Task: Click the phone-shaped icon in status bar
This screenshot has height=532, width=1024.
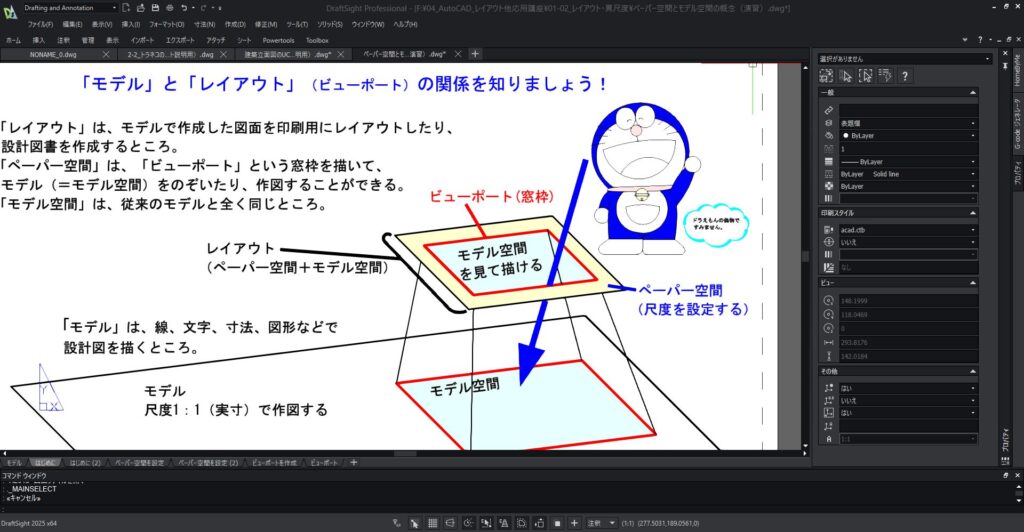Action: tap(396, 523)
